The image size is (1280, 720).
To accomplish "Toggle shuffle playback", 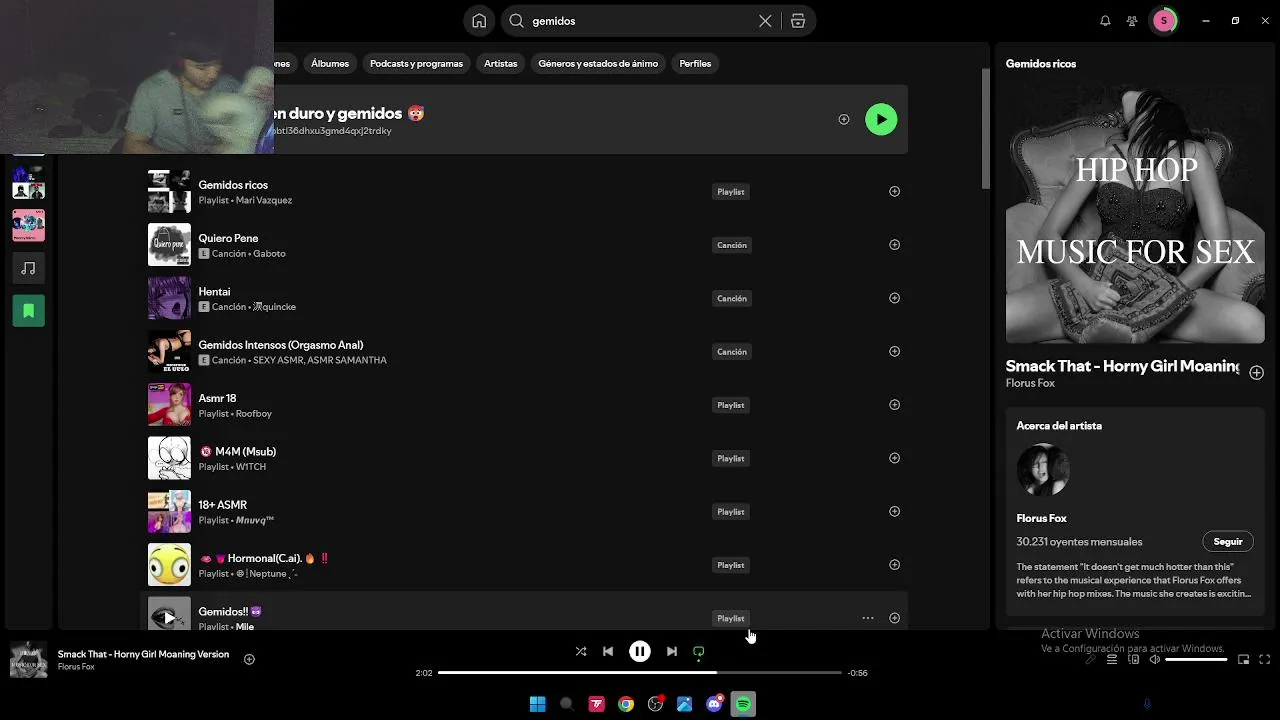I will [581, 651].
